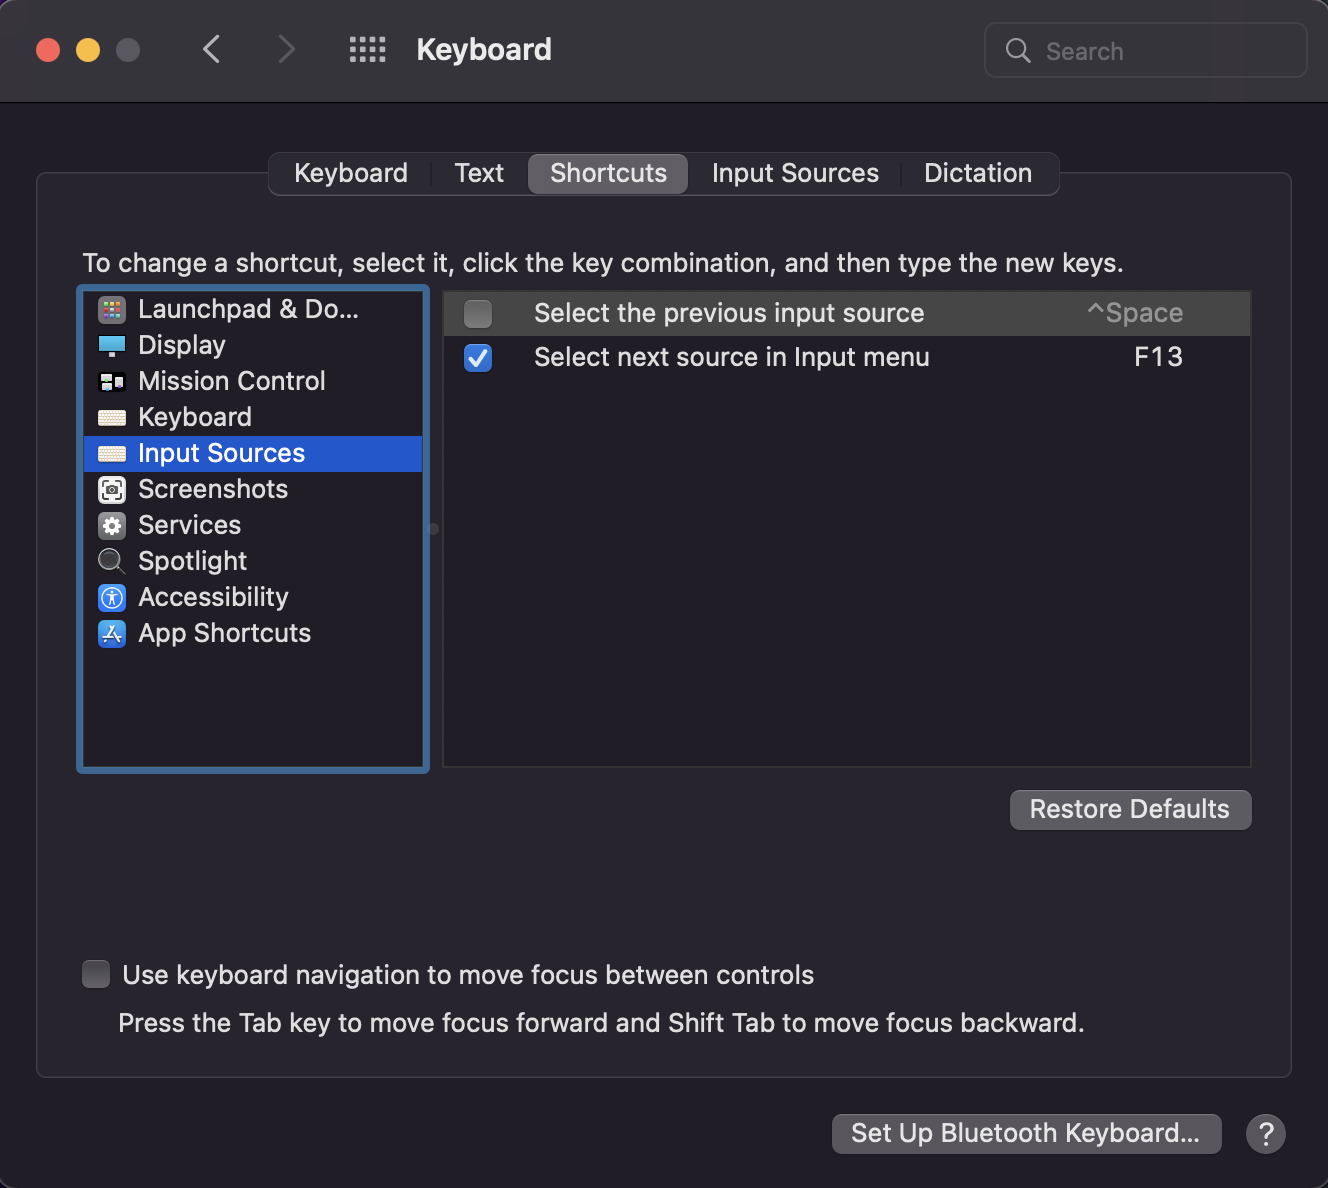Select the Screenshots camera icon
This screenshot has height=1188, width=1328.
click(112, 490)
